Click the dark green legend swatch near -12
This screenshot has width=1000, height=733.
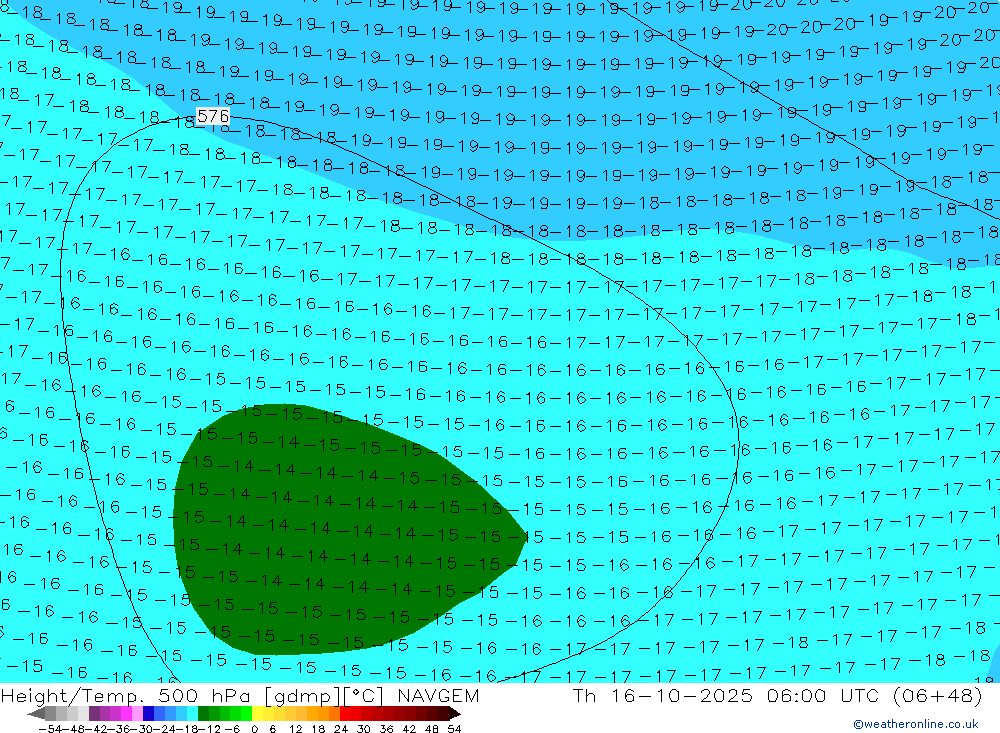[x=203, y=713]
